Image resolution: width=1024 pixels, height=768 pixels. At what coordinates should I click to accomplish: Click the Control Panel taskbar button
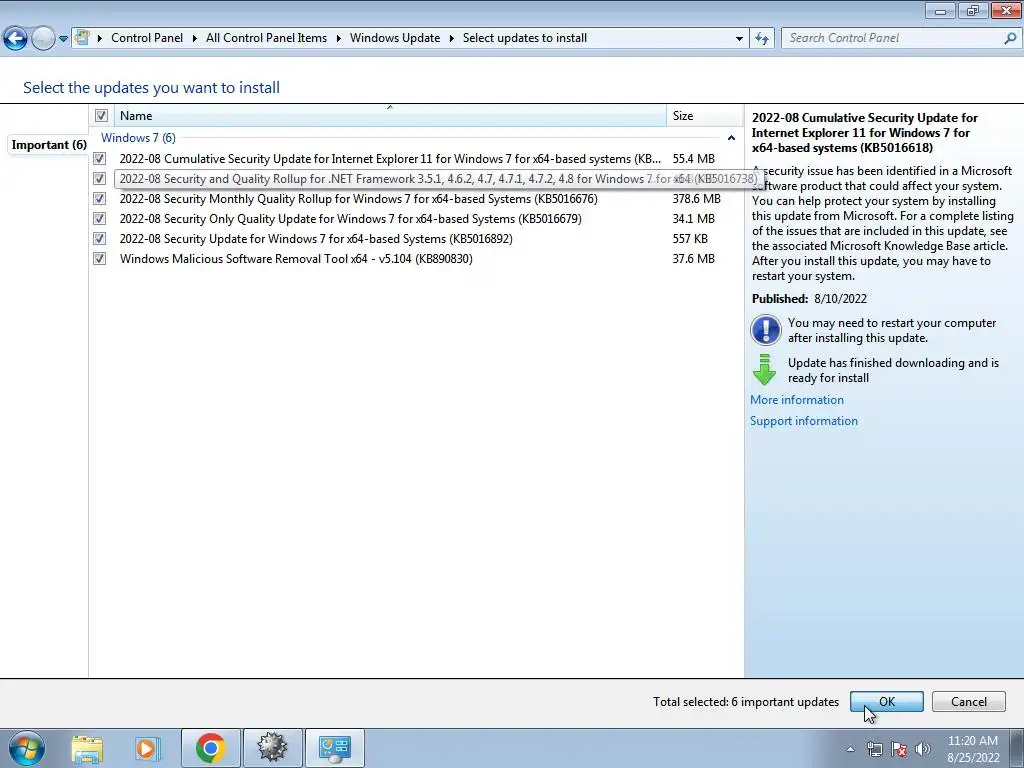[335, 748]
